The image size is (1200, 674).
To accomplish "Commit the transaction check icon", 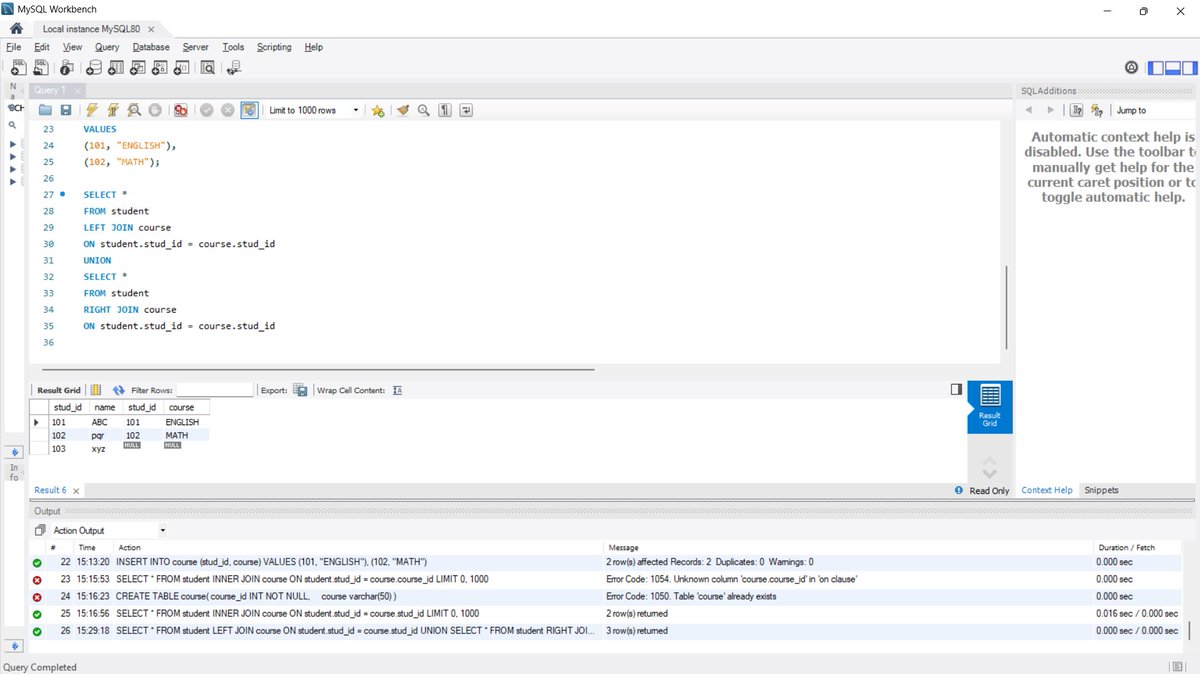I will pyautogui.click(x=207, y=110).
